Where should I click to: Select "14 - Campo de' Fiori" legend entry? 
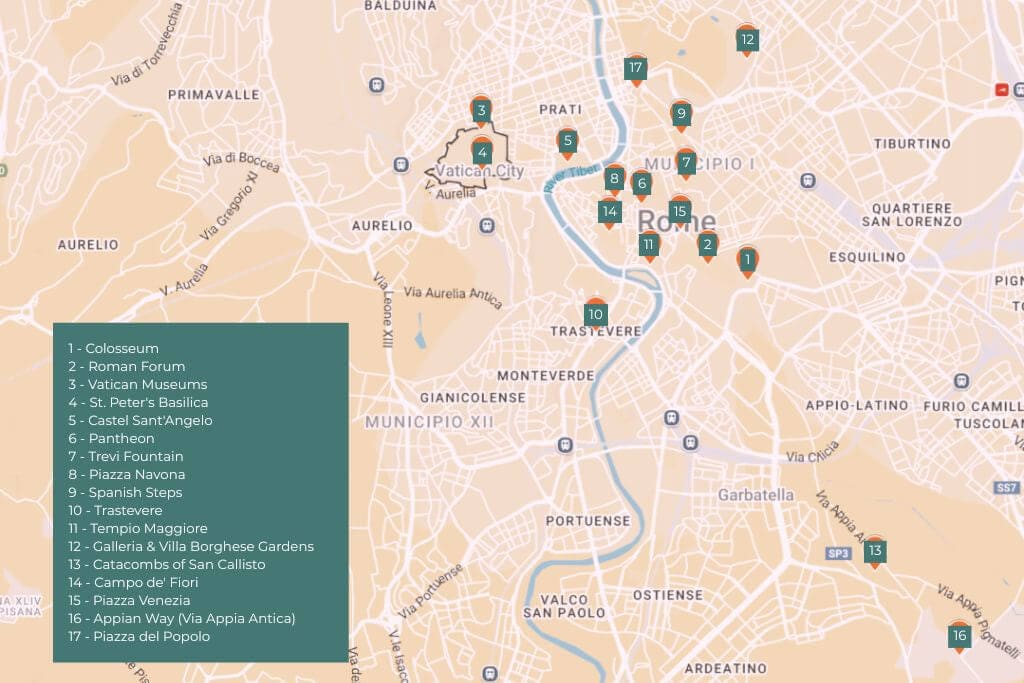[133, 582]
